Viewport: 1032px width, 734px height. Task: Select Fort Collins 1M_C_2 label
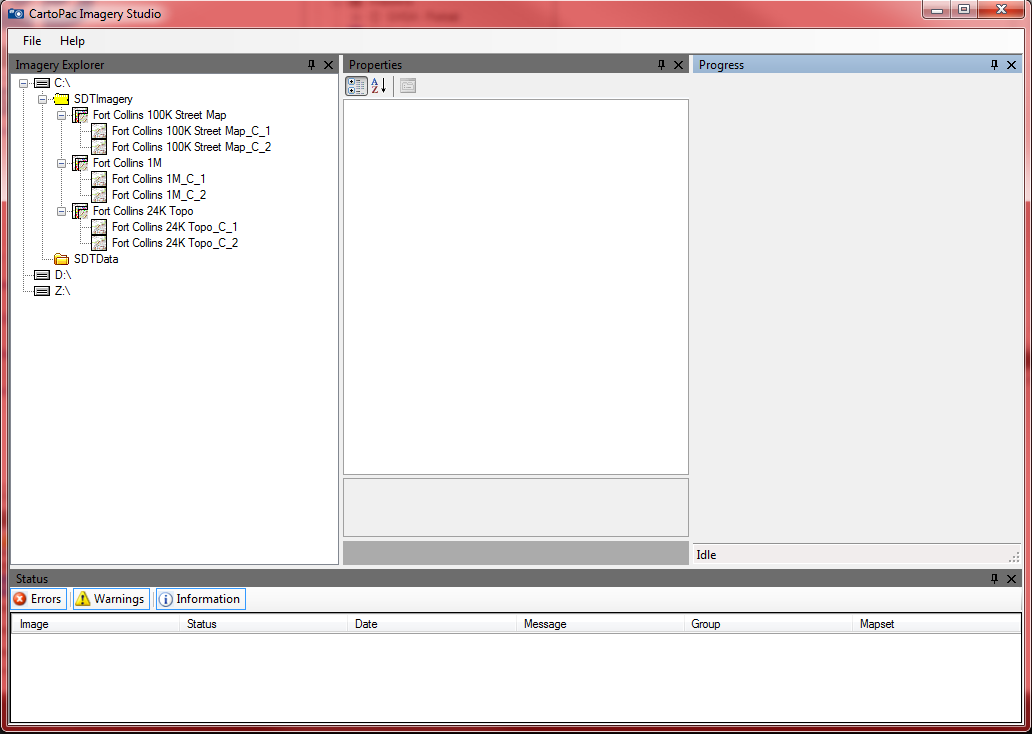pyautogui.click(x=159, y=195)
